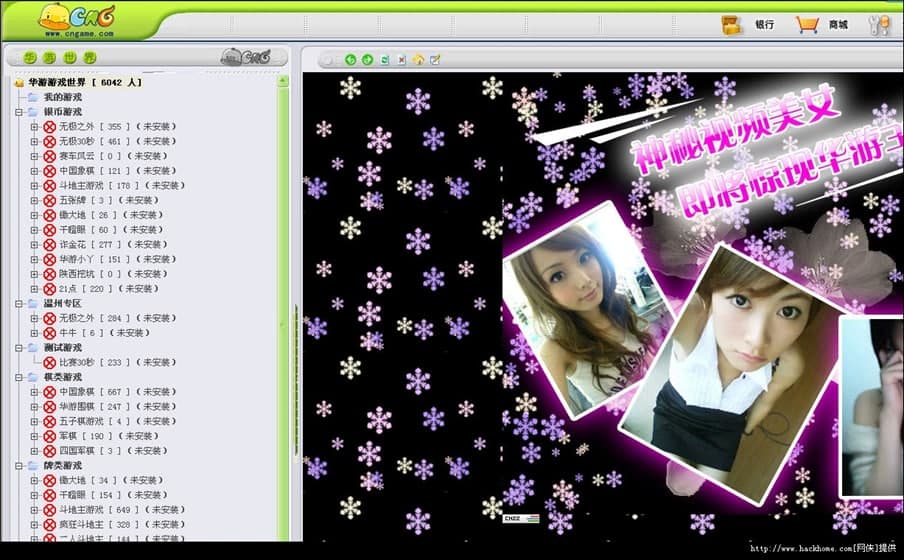Viewport: 904px width, 560px height.
Task: Click the first green circle 华 button
Action: click(30, 58)
